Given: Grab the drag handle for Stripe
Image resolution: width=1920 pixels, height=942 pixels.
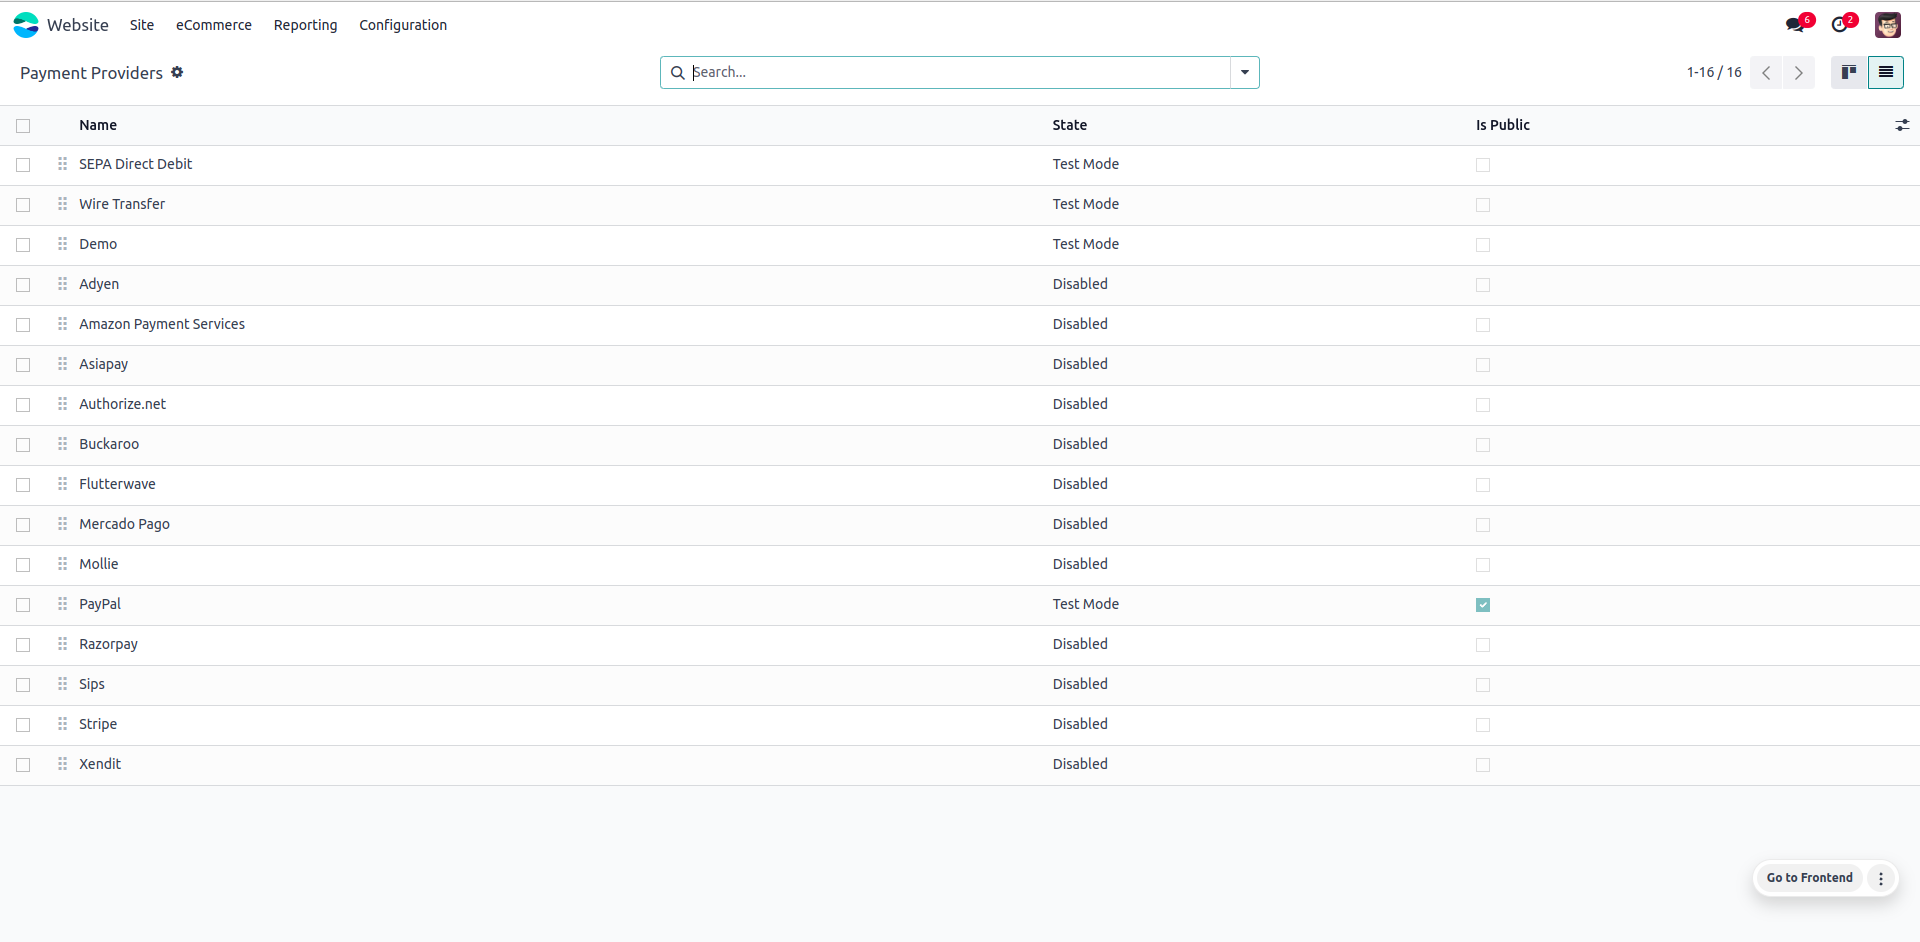Looking at the screenshot, I should 62,724.
